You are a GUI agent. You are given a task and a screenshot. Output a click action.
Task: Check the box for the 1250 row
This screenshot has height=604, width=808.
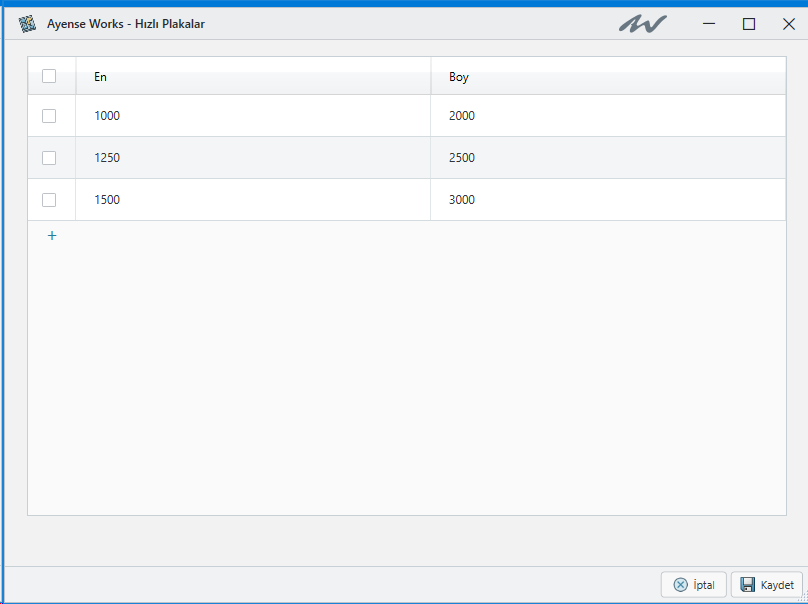49,158
